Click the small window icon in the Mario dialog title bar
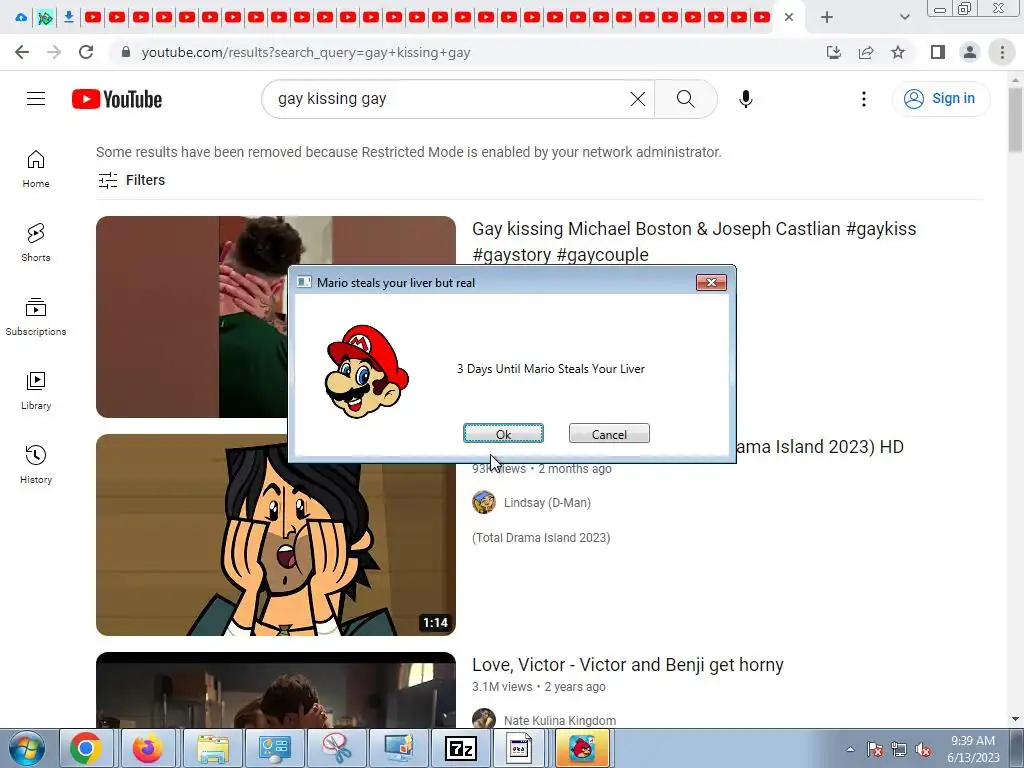Image resolution: width=1024 pixels, height=768 pixels. pos(304,282)
